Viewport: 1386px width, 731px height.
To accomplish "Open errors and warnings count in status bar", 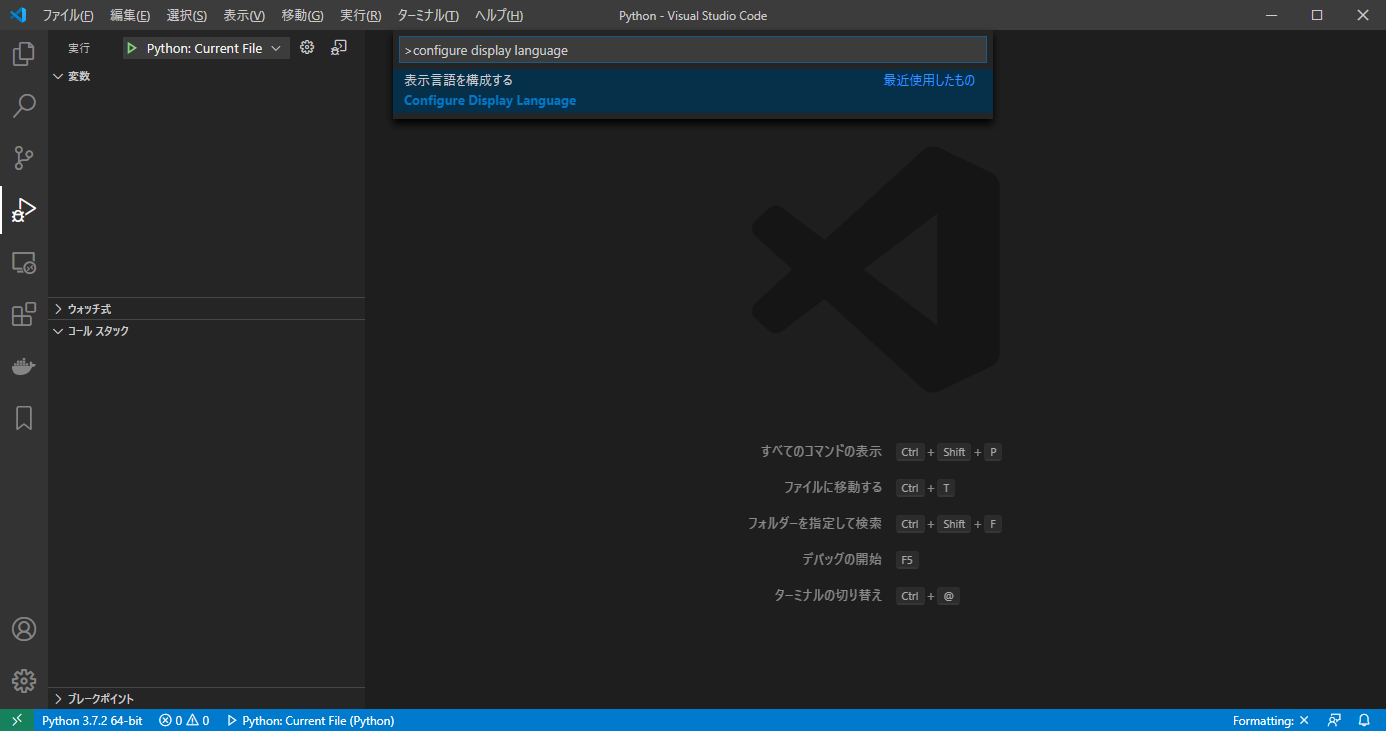I will [184, 720].
